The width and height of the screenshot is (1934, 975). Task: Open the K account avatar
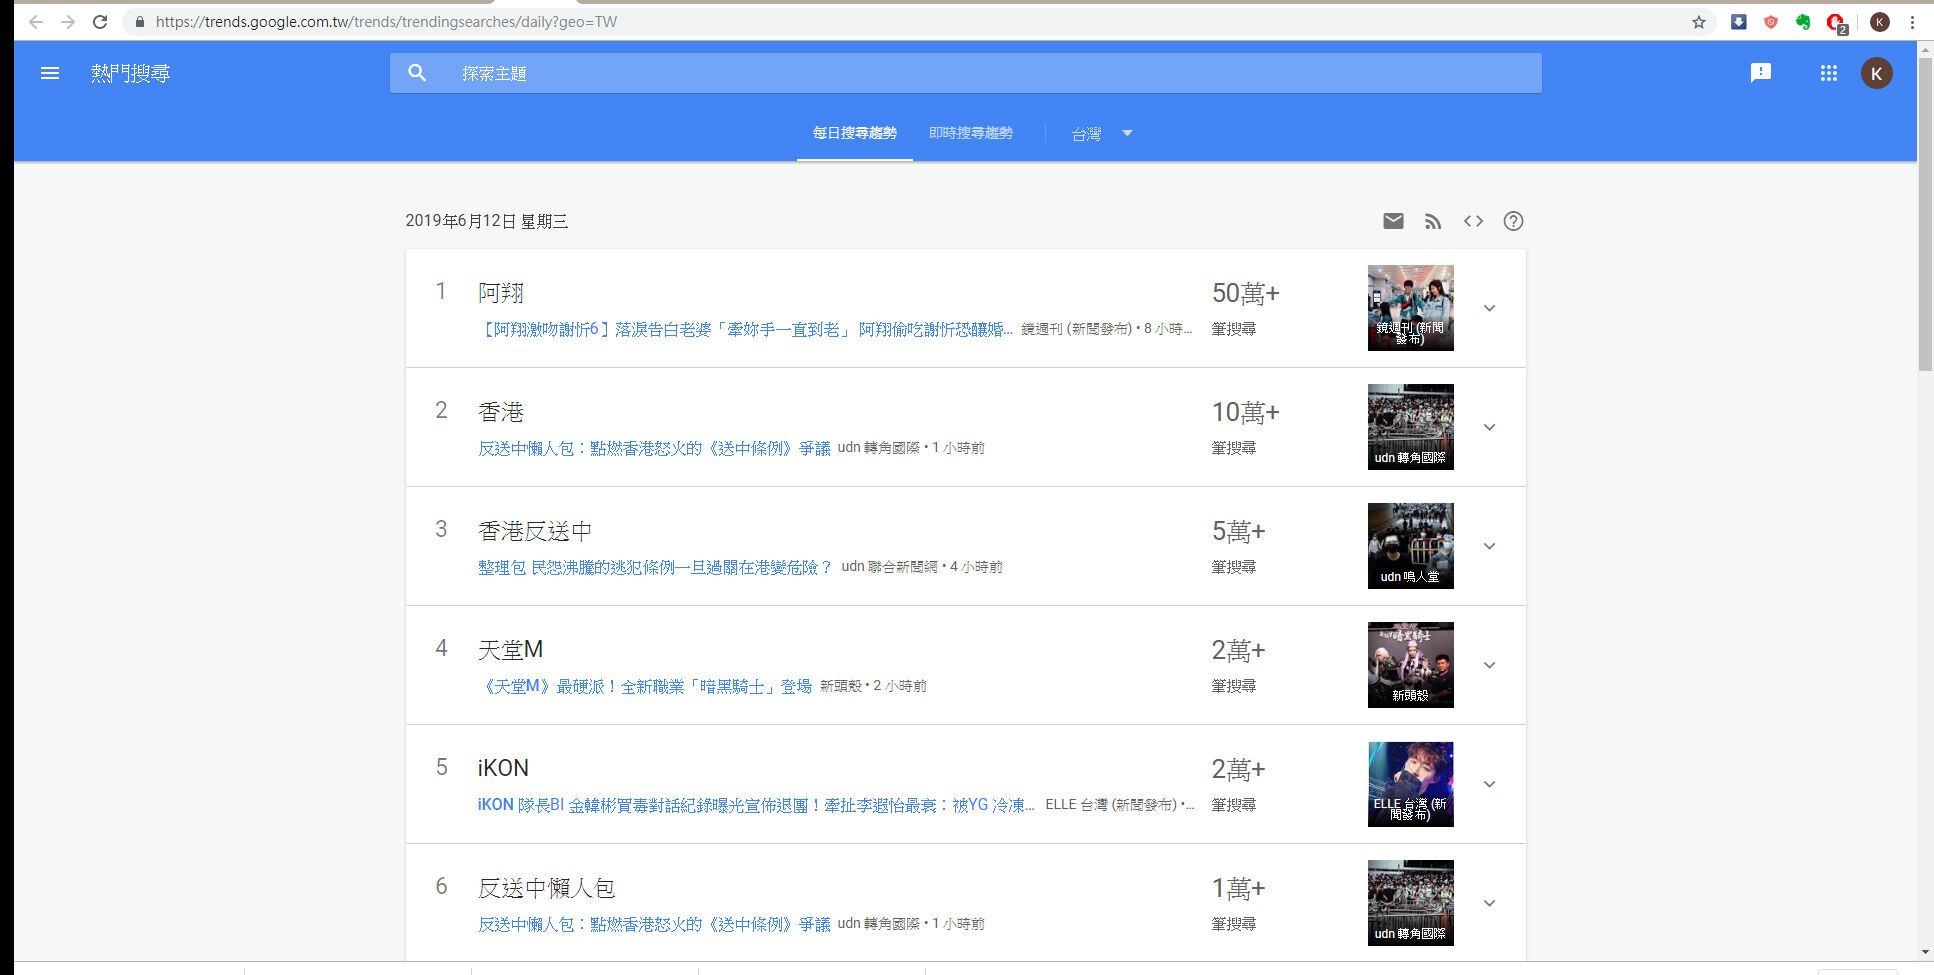(1876, 73)
